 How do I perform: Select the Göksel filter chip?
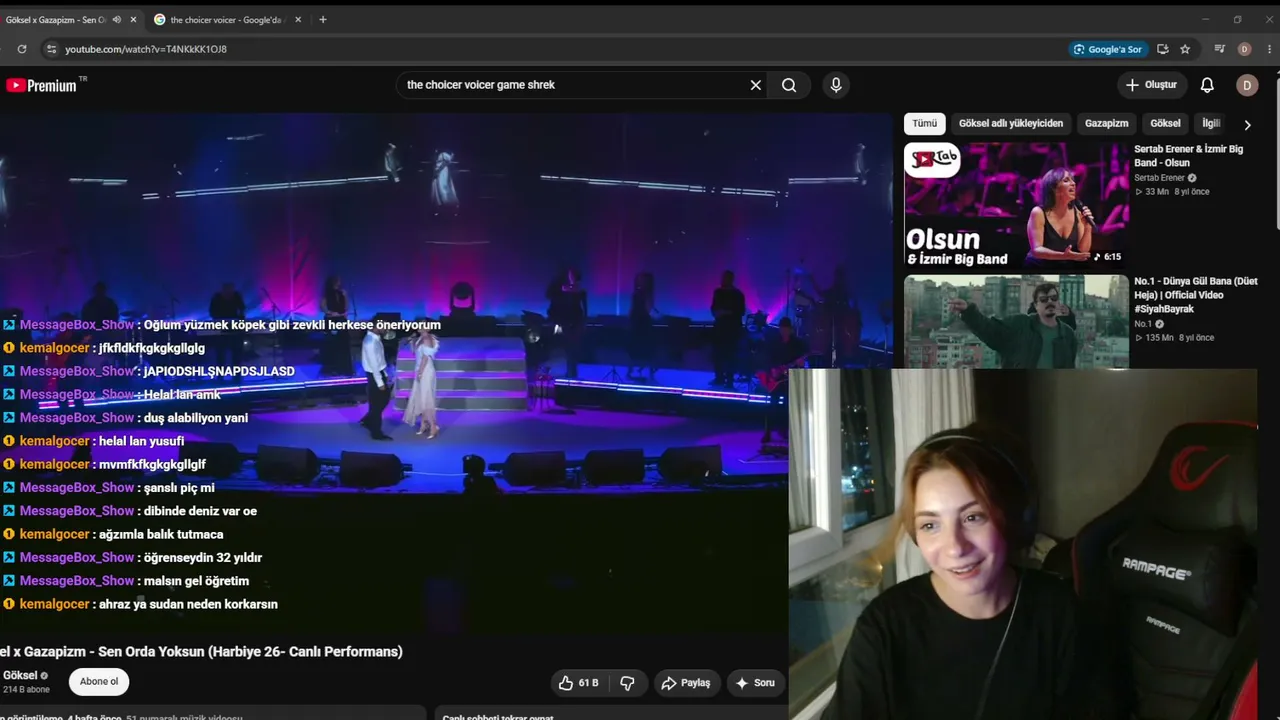(1165, 123)
